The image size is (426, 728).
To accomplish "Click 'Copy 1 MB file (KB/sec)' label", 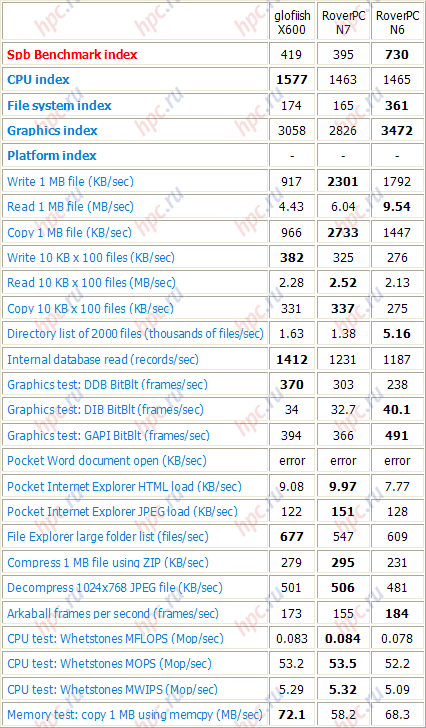I will 70,232.
